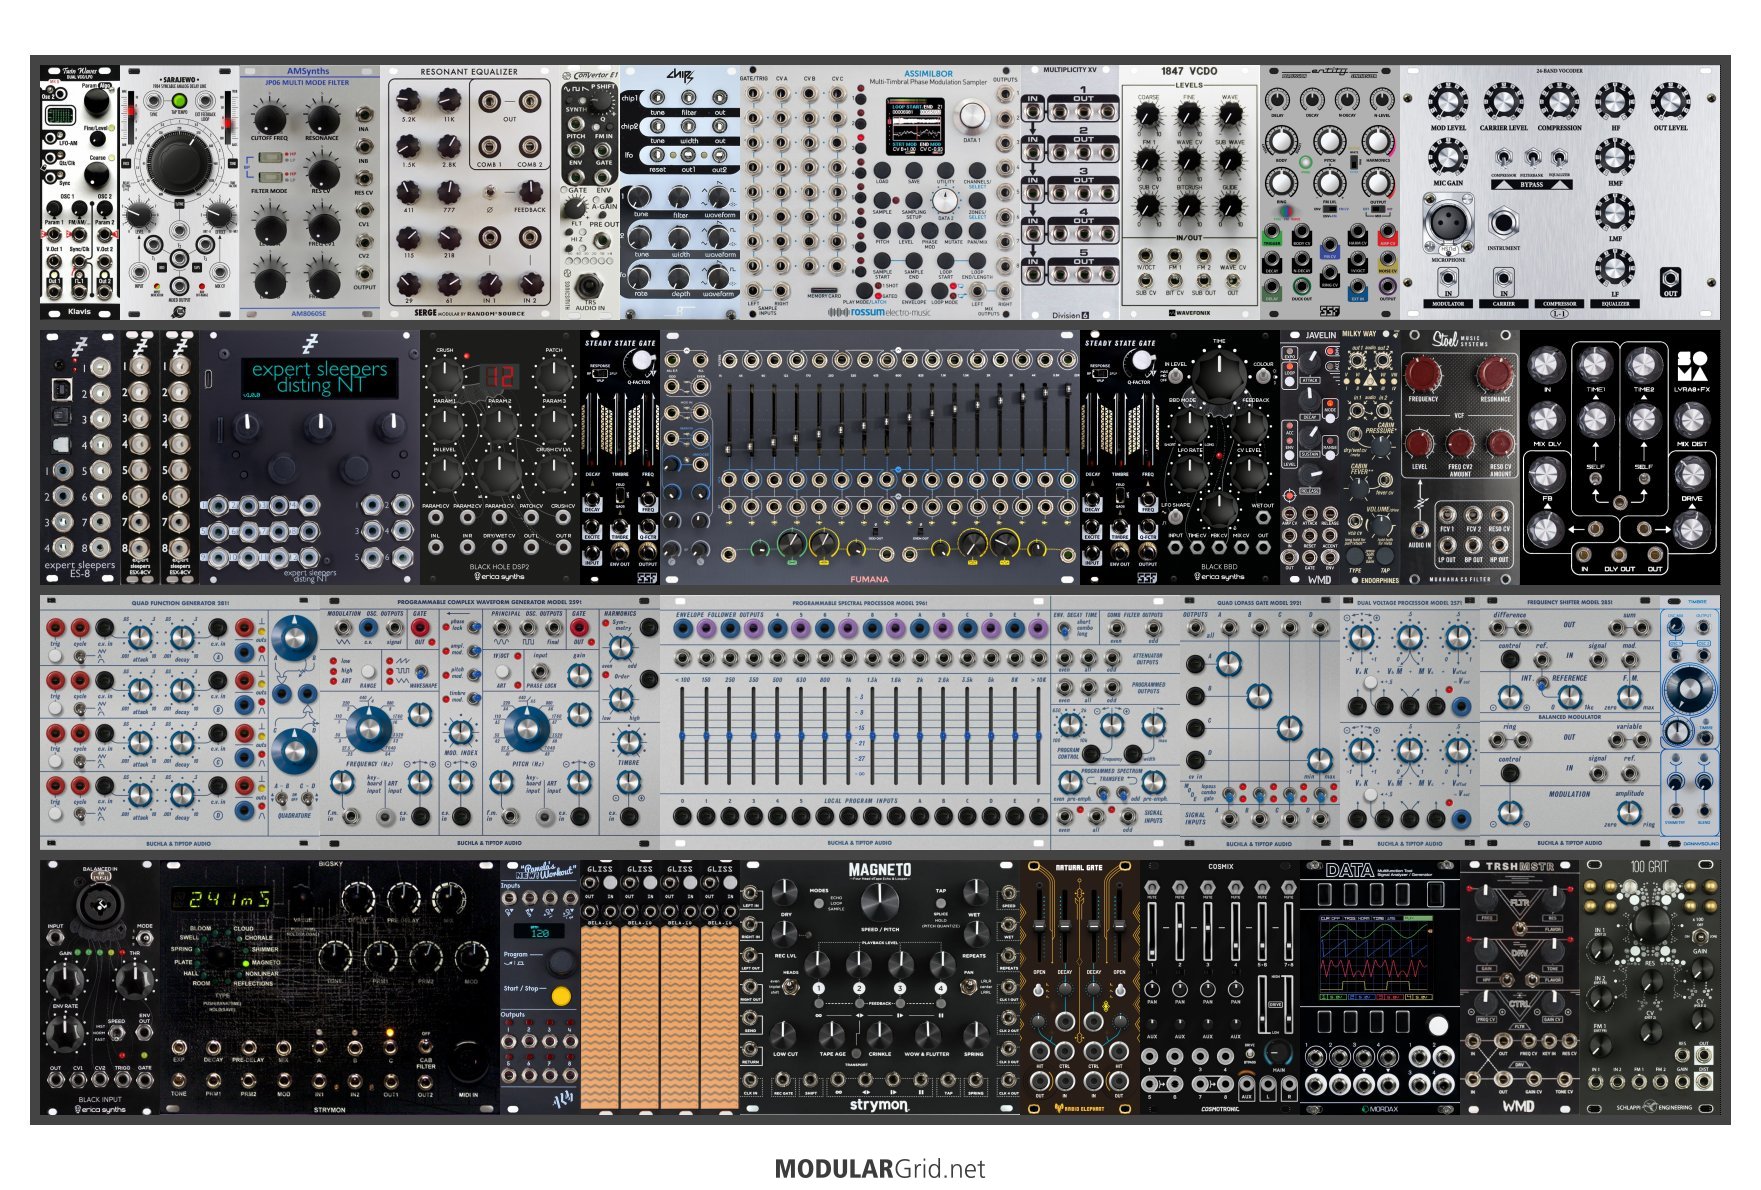Click the MICROPHONE XLR socket on the vocoder
1761x1190 pixels.
(x=1448, y=222)
